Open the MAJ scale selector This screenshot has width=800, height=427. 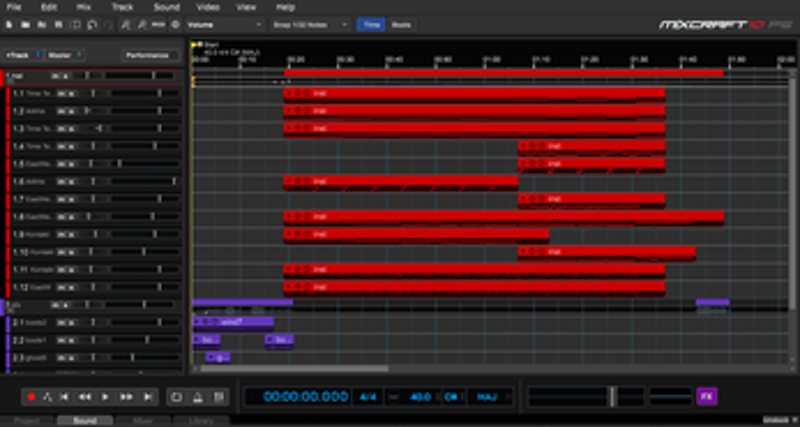coord(490,397)
